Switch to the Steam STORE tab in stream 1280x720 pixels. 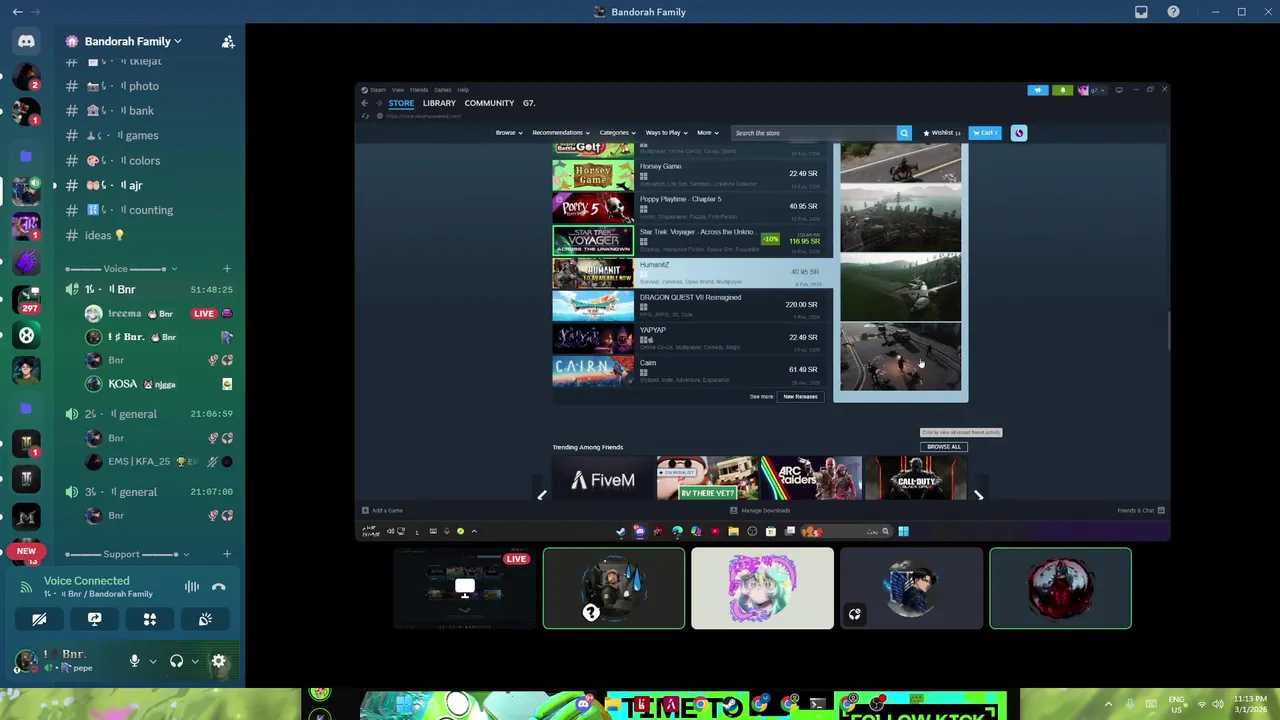tap(401, 103)
